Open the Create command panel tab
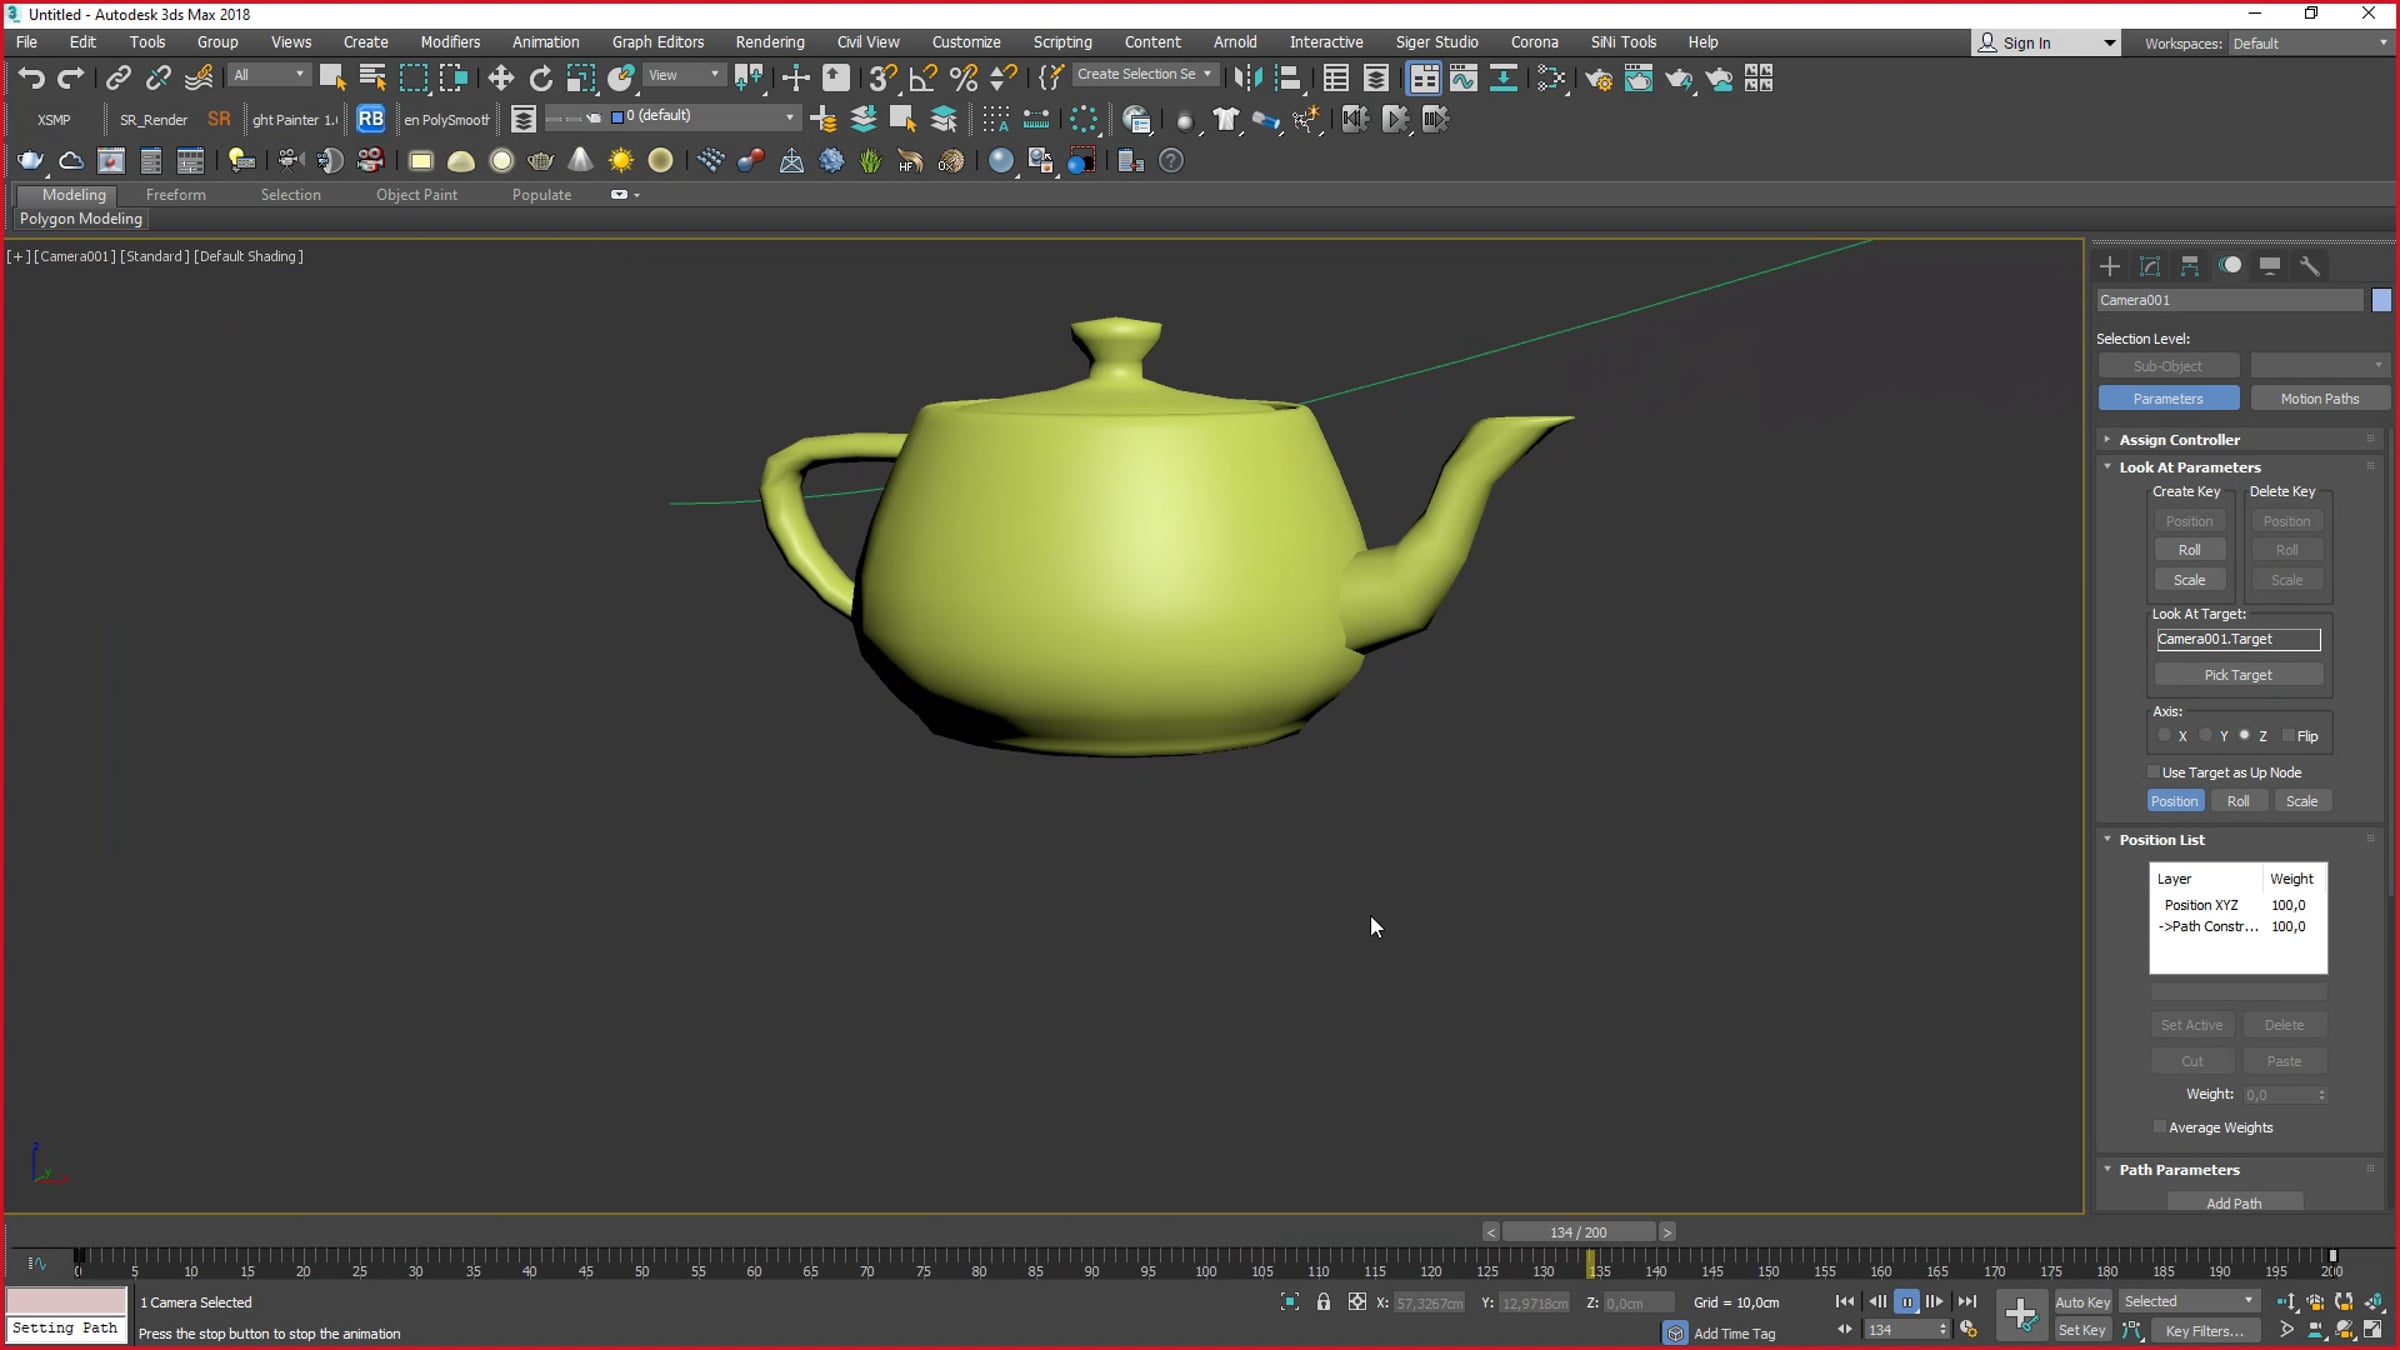The height and width of the screenshot is (1350, 2400). point(2110,266)
